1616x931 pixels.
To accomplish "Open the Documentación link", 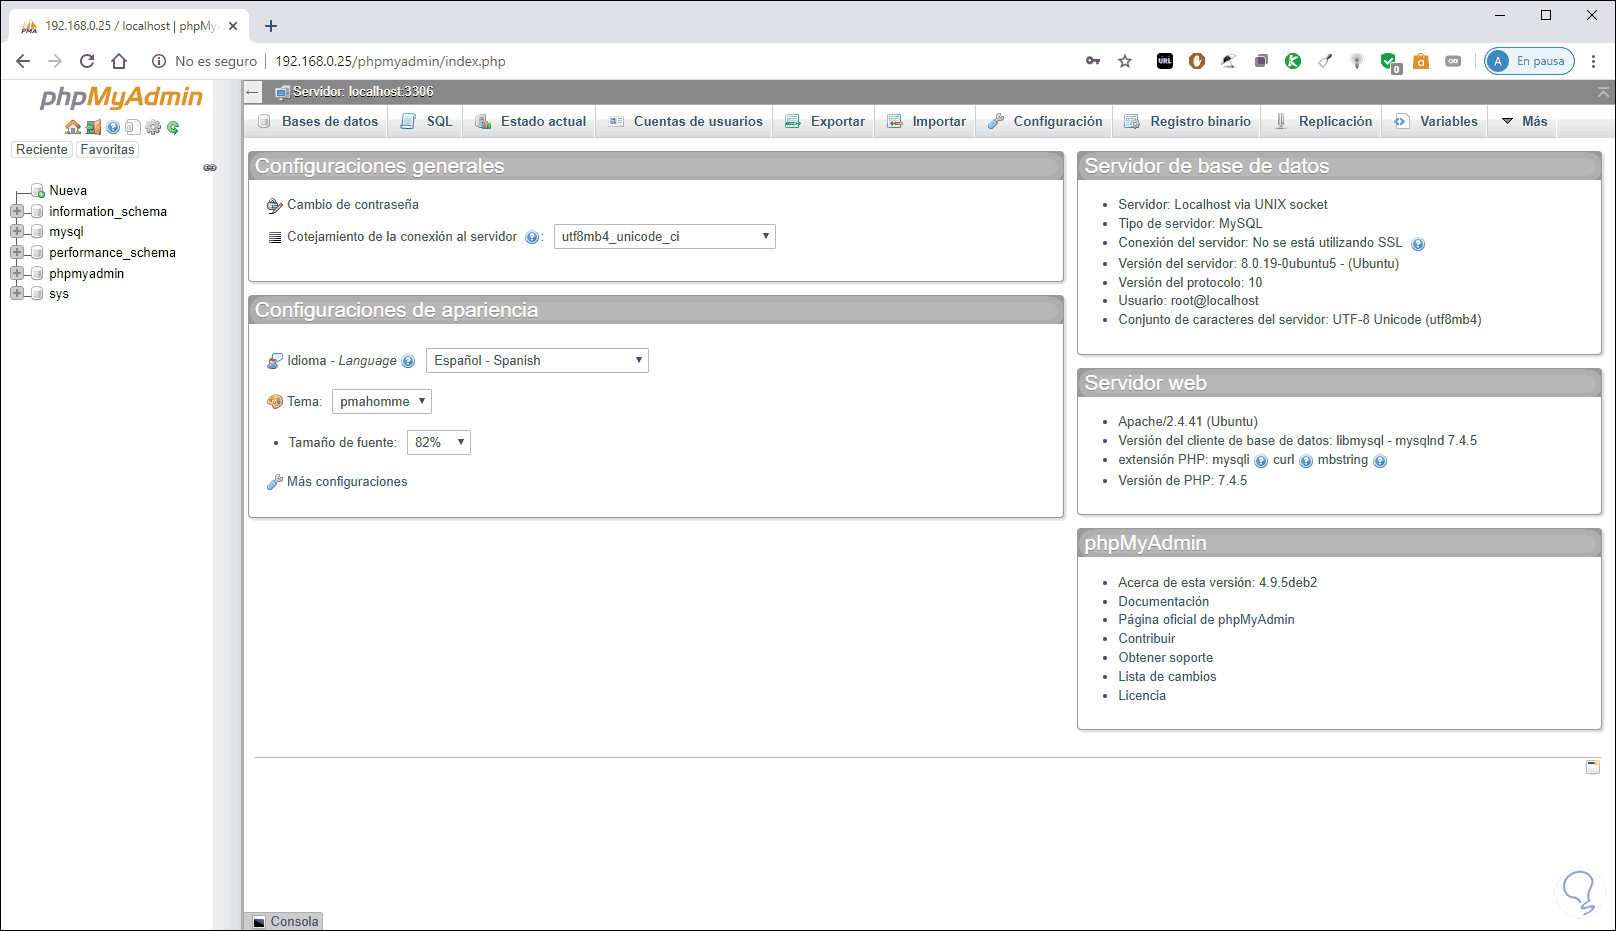I will pos(1163,601).
